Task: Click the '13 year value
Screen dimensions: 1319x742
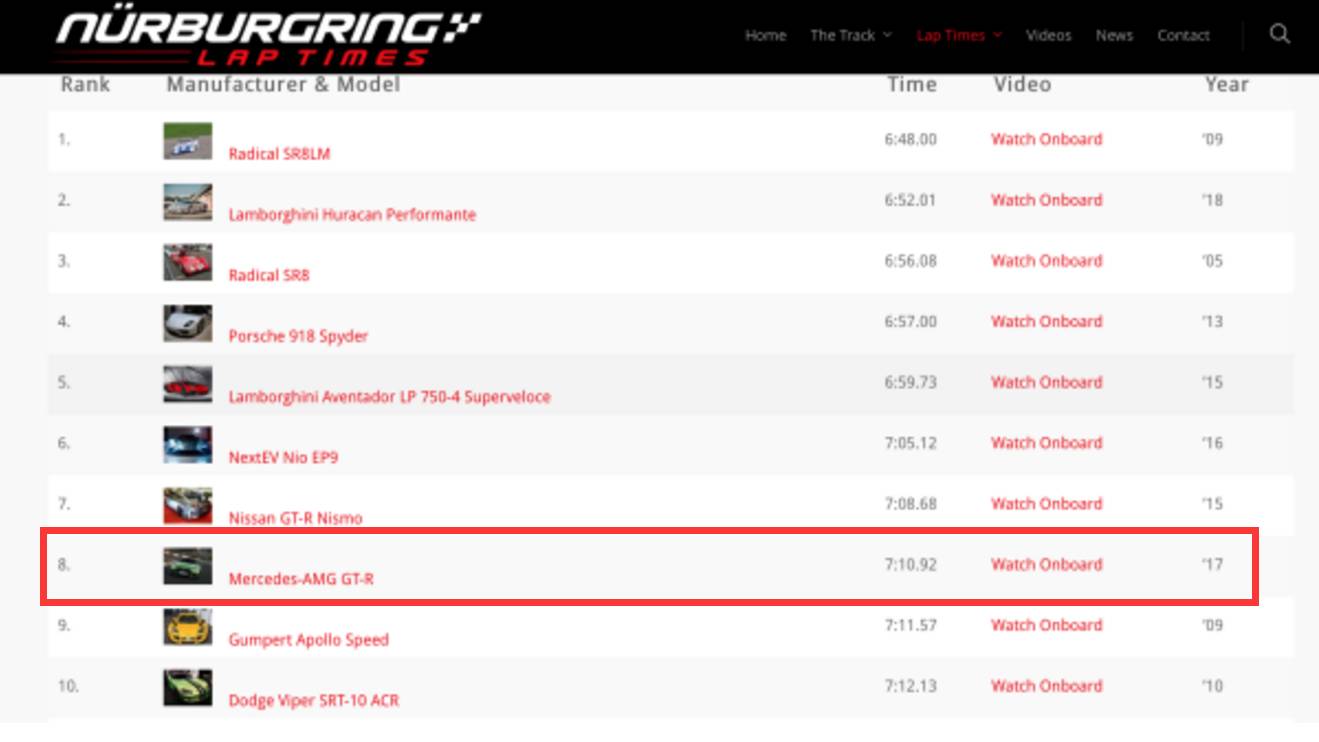Action: pos(1213,322)
